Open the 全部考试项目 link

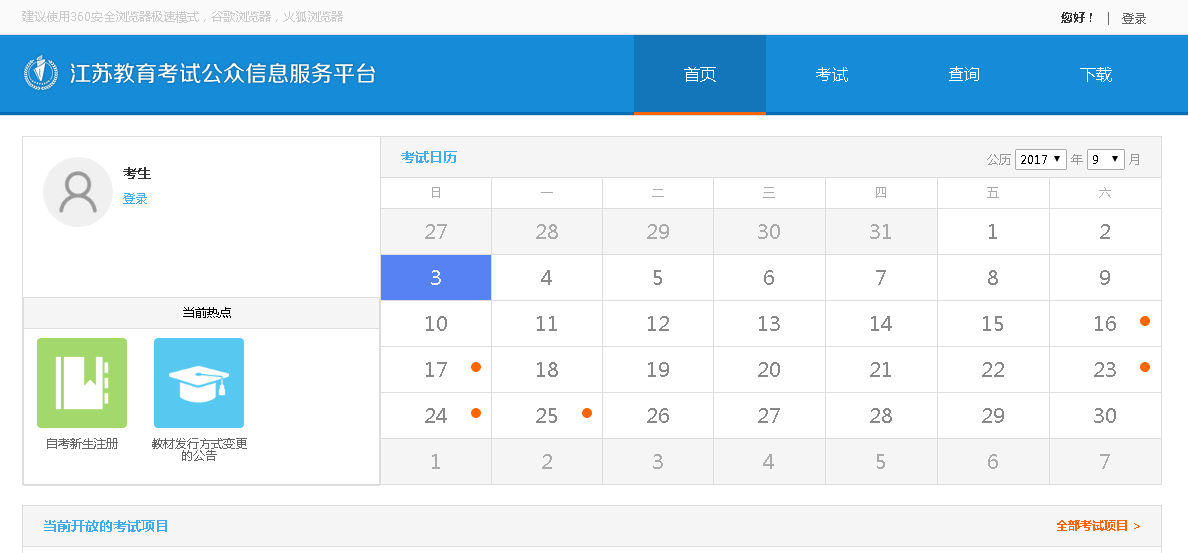point(1097,526)
